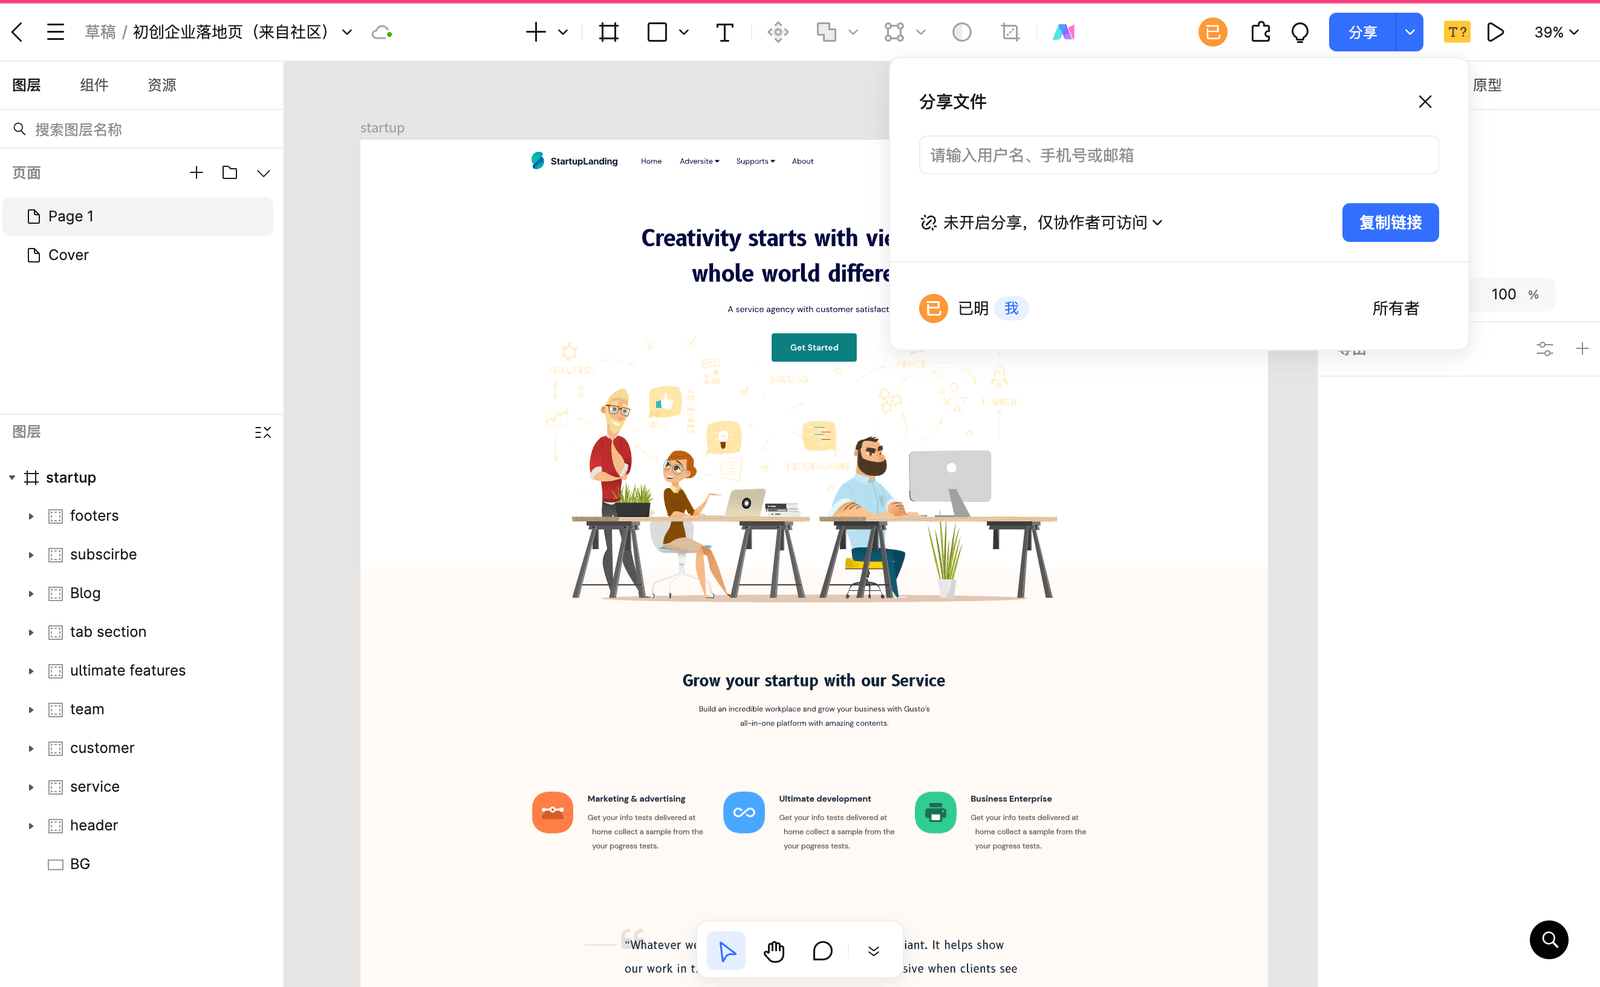Image resolution: width=1600 pixels, height=987 pixels.
Task: Open the zoom level 39% dropdown
Action: [x=1556, y=32]
